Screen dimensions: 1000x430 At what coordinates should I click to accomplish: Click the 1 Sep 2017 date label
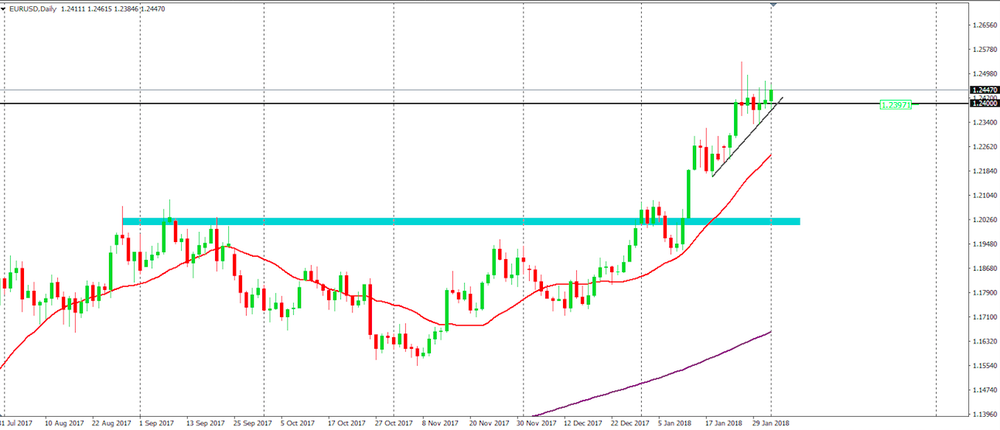[x=157, y=423]
